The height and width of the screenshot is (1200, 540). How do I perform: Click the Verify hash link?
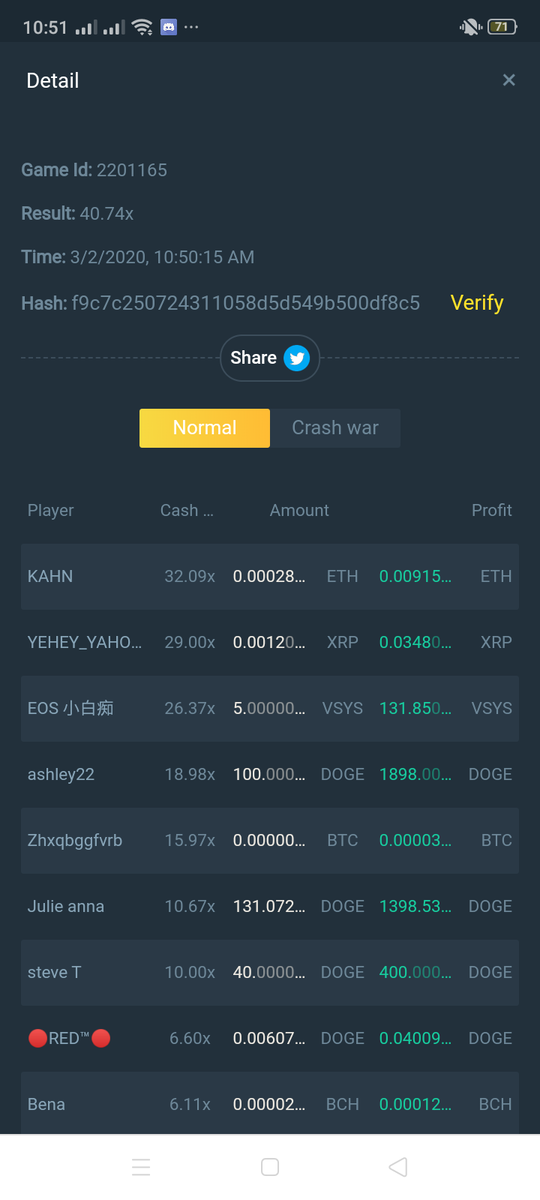(477, 303)
